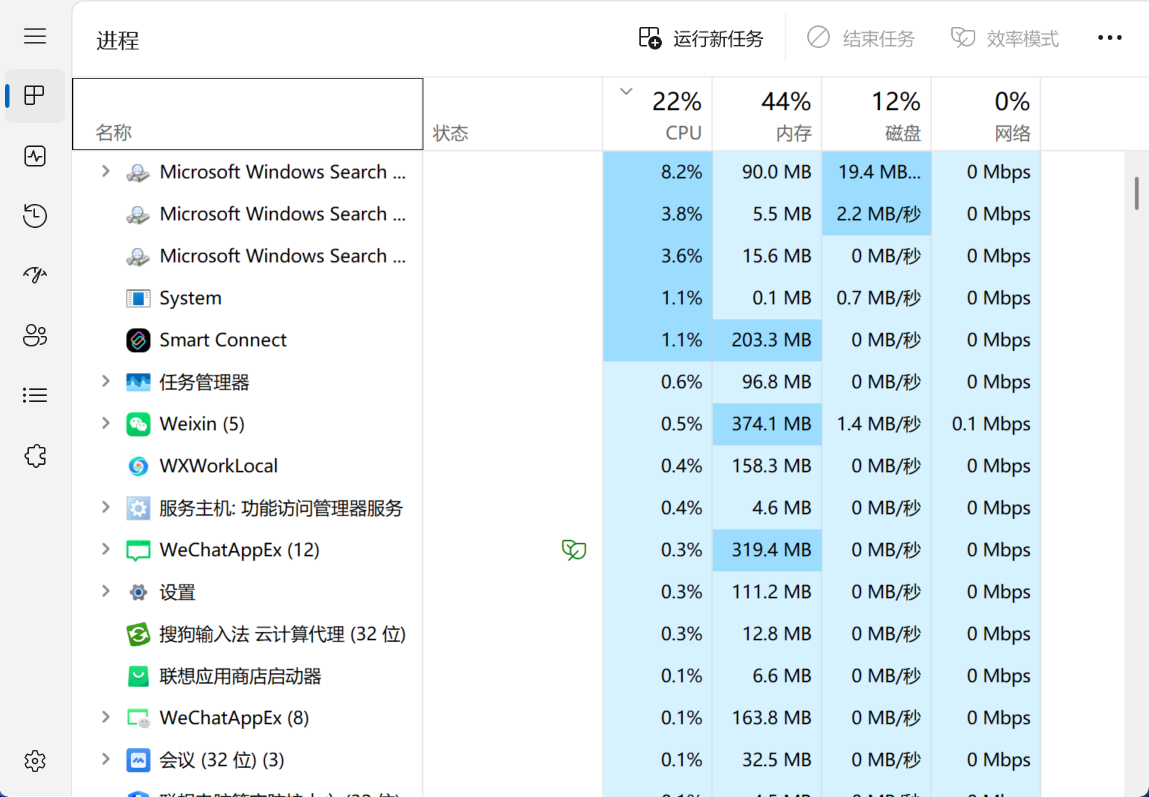Click the Weixin app icon
Image resolution: width=1149 pixels, height=797 pixels.
pyautogui.click(x=138, y=424)
